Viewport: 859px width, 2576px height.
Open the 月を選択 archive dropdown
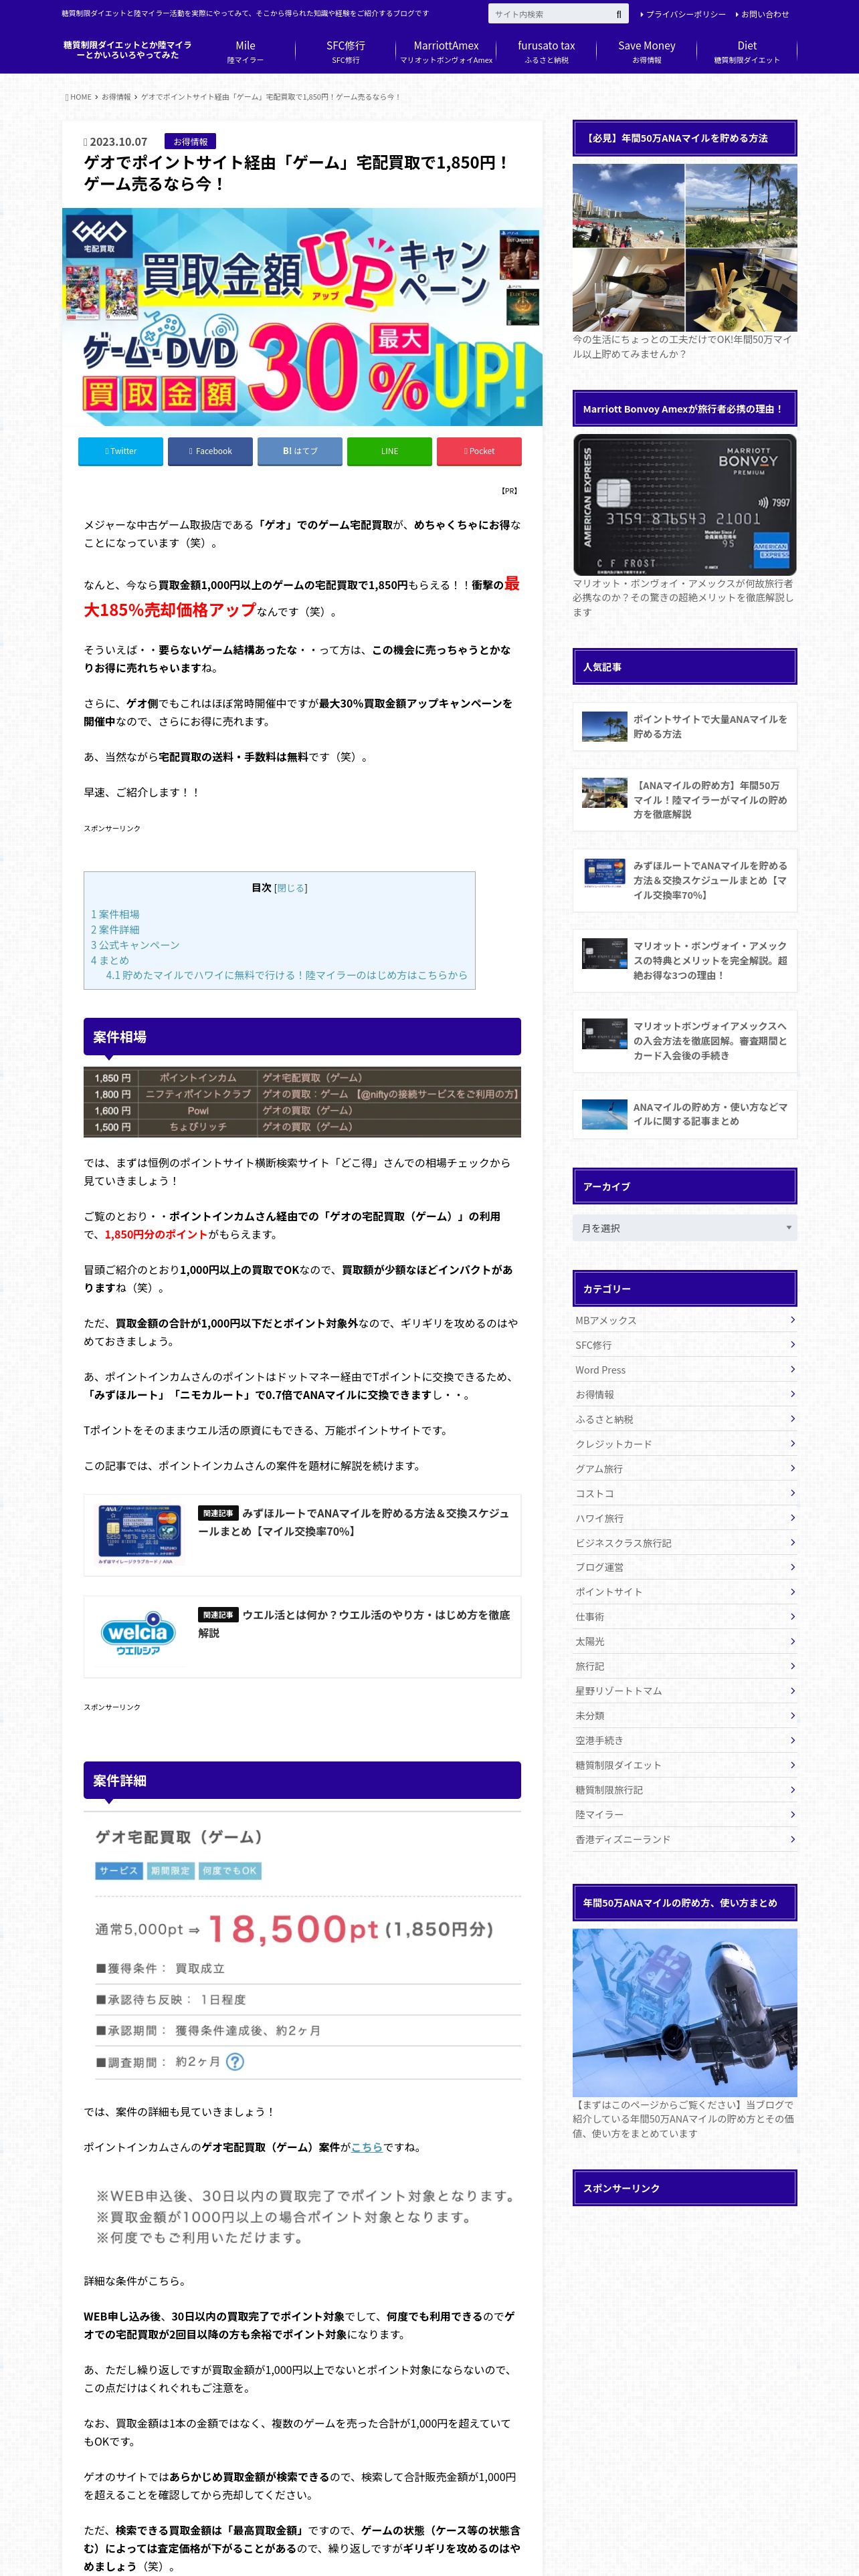pyautogui.click(x=685, y=1228)
